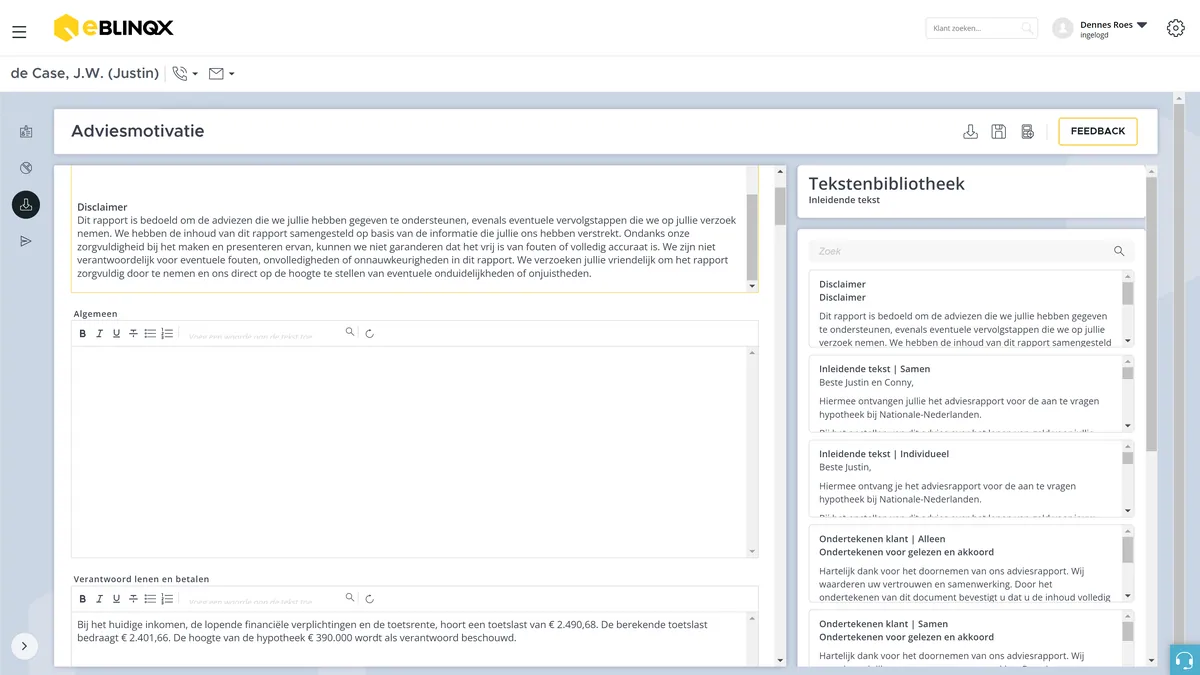The width and height of the screenshot is (1200, 675).
Task: Open the pie chart sidebar icon
Action: click(26, 168)
